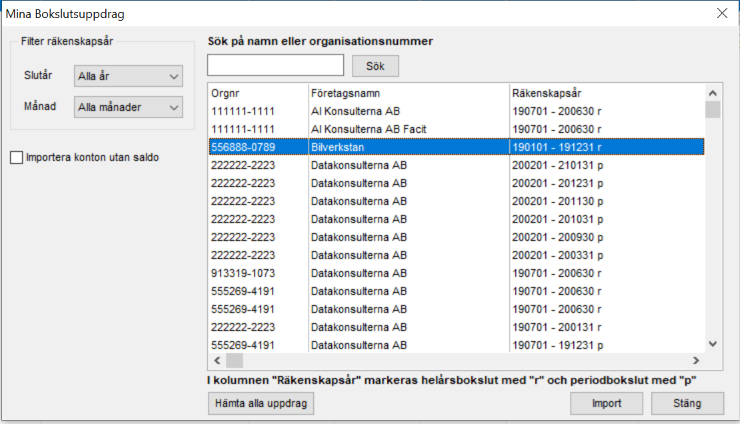Click the Import button

(x=606, y=403)
